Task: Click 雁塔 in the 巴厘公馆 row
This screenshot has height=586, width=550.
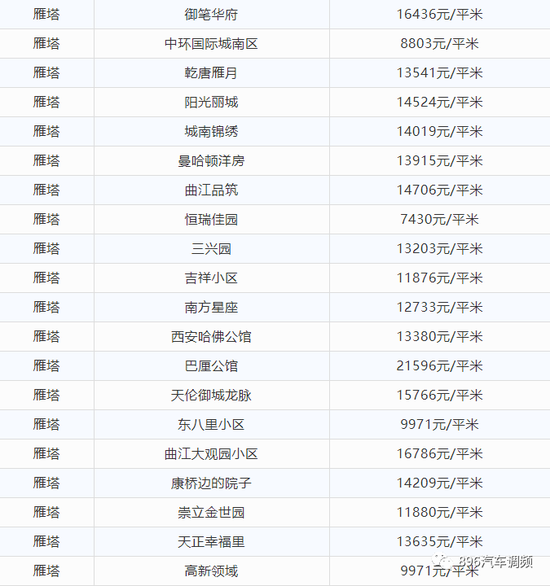Action: pyautogui.click(x=46, y=366)
